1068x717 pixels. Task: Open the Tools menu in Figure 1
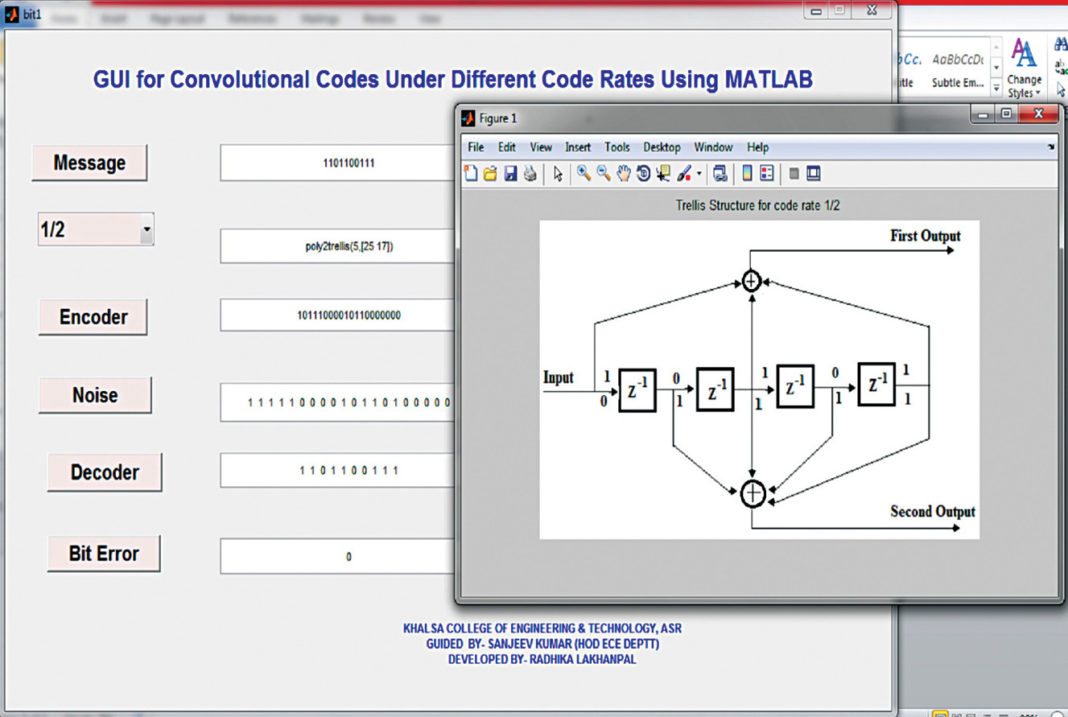(x=617, y=147)
